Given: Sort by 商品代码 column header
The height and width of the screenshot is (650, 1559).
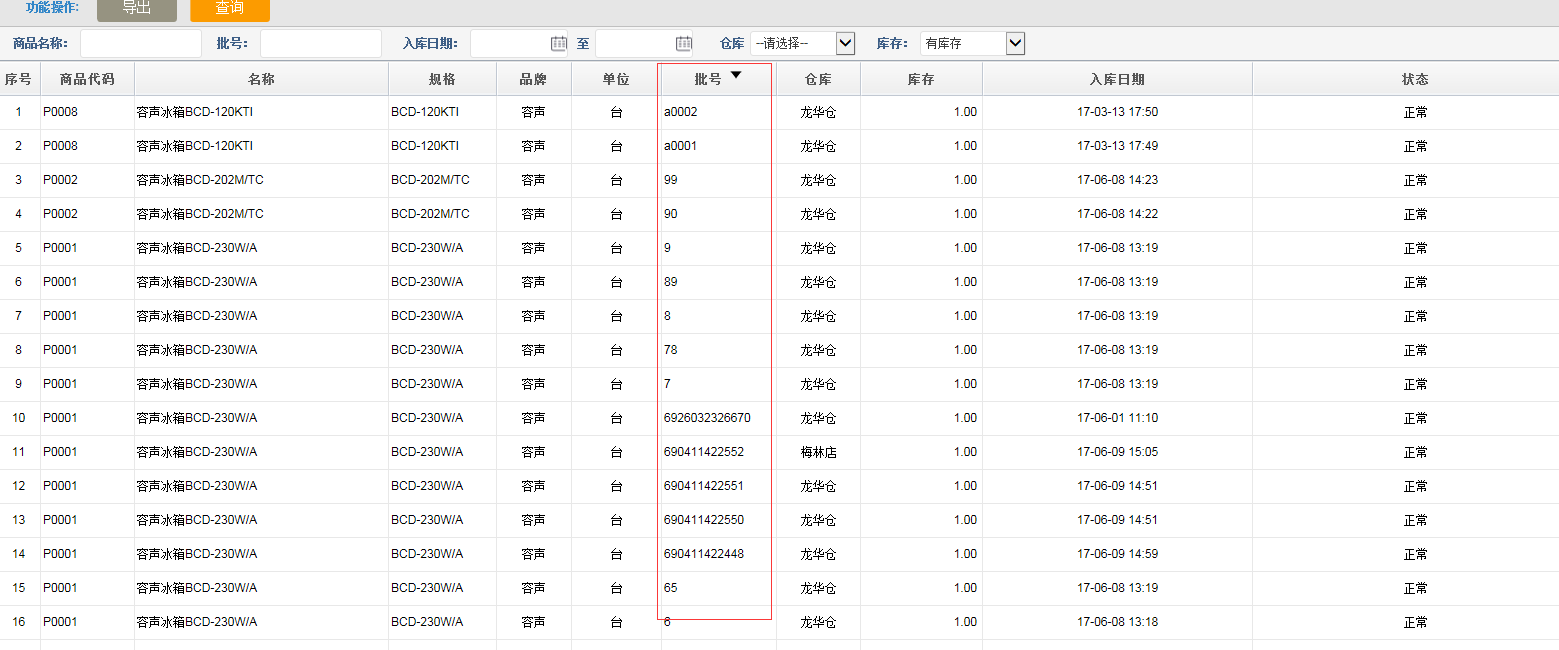Looking at the screenshot, I should (87, 79).
